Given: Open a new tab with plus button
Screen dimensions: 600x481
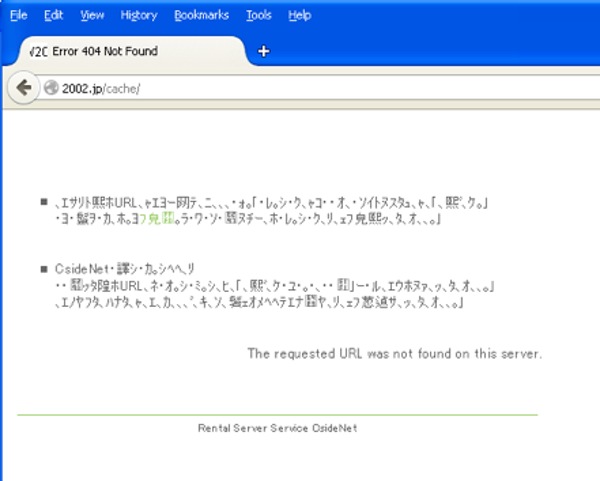Looking at the screenshot, I should pyautogui.click(x=264, y=52).
